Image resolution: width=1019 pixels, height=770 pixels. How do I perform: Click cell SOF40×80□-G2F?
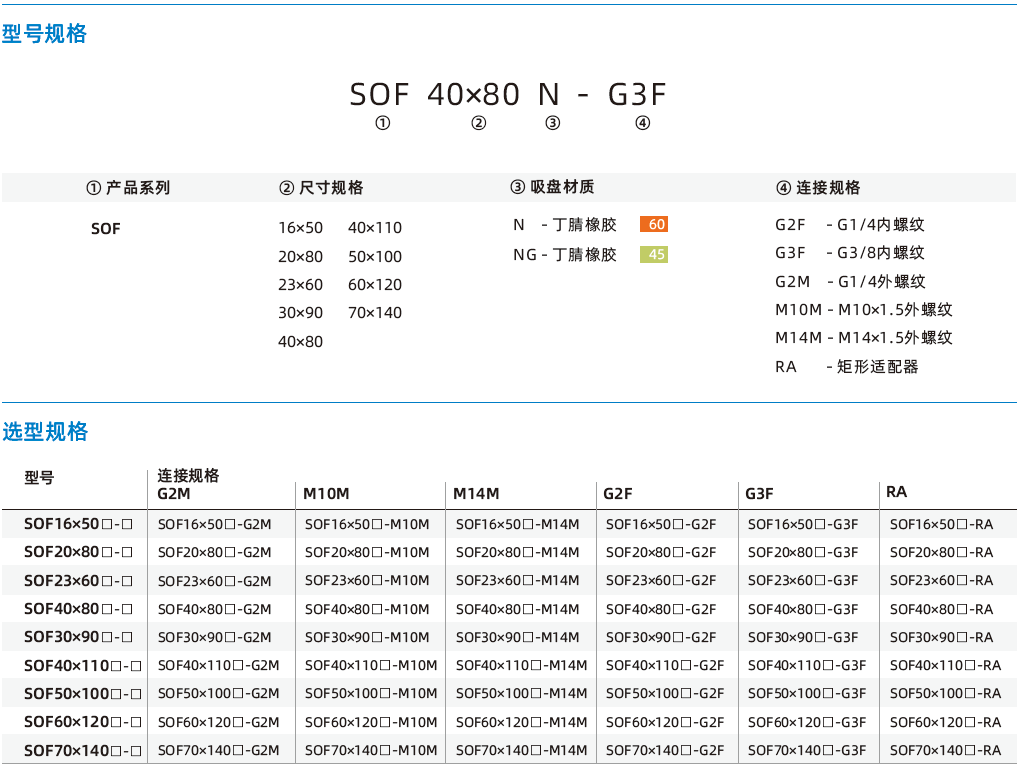point(661,609)
